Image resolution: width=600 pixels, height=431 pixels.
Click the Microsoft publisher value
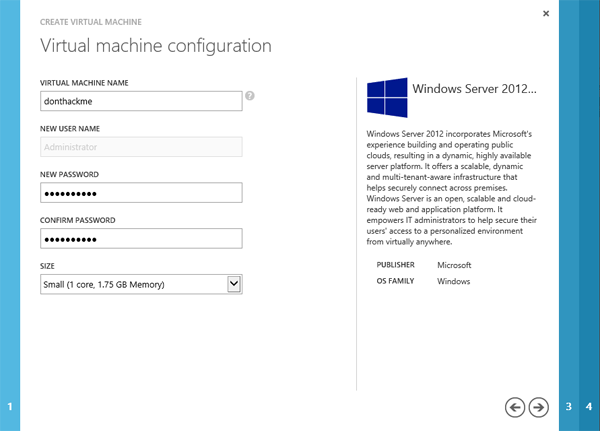pos(454,265)
